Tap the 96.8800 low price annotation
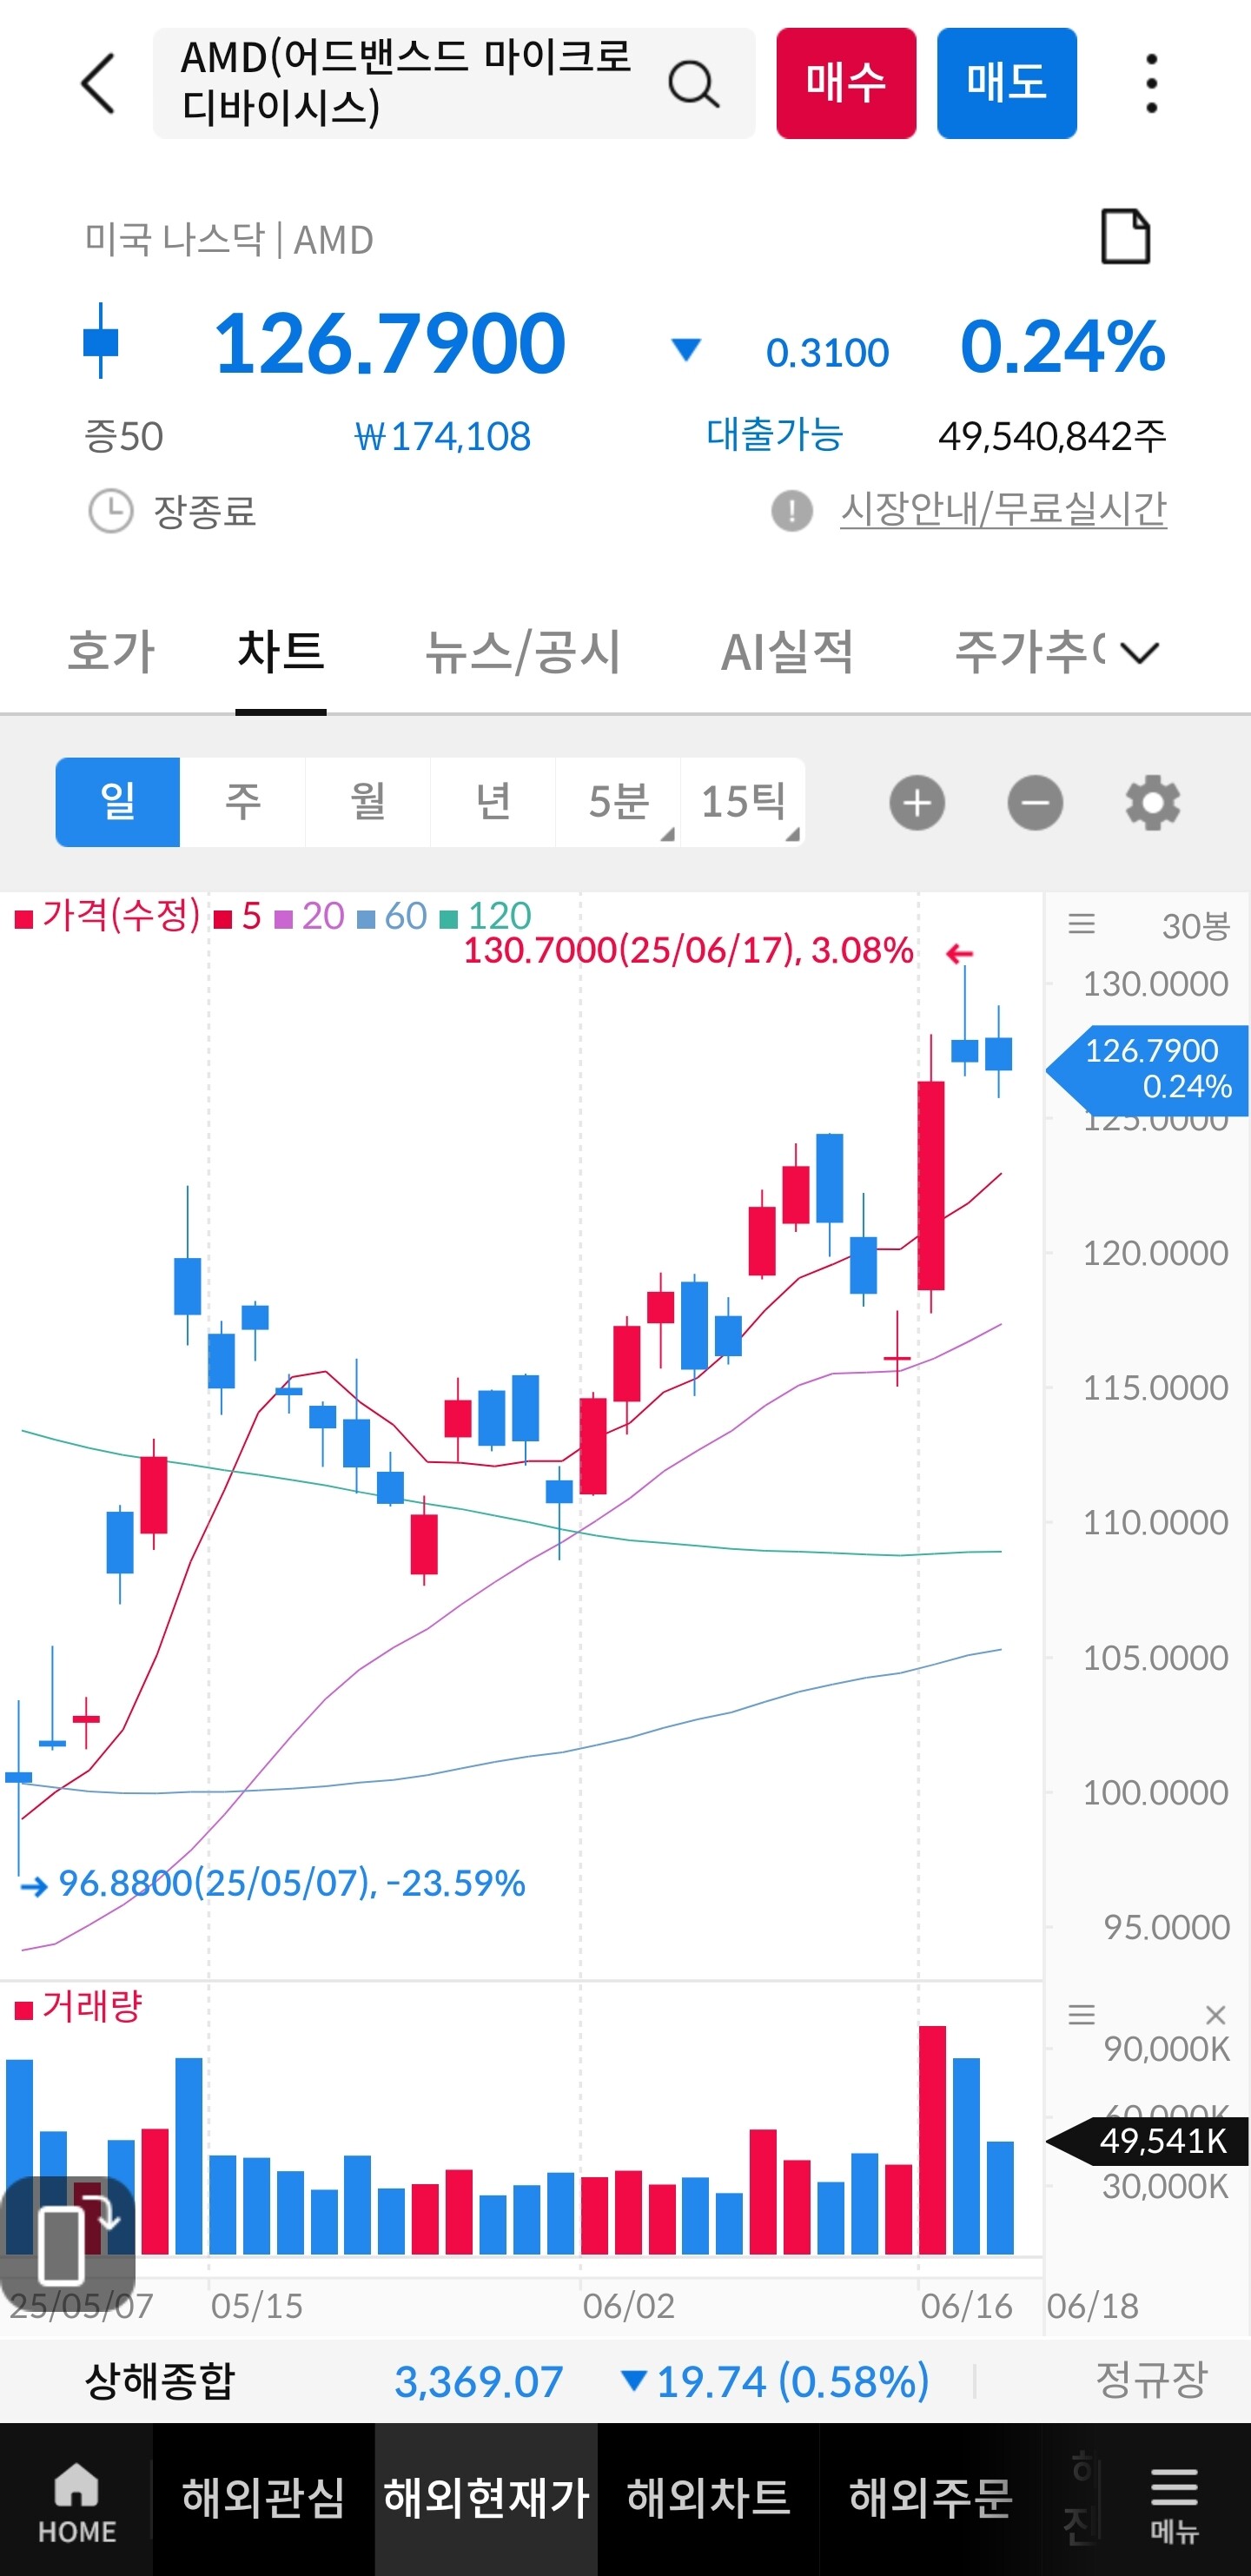Viewport: 1251px width, 2576px height. (292, 1884)
